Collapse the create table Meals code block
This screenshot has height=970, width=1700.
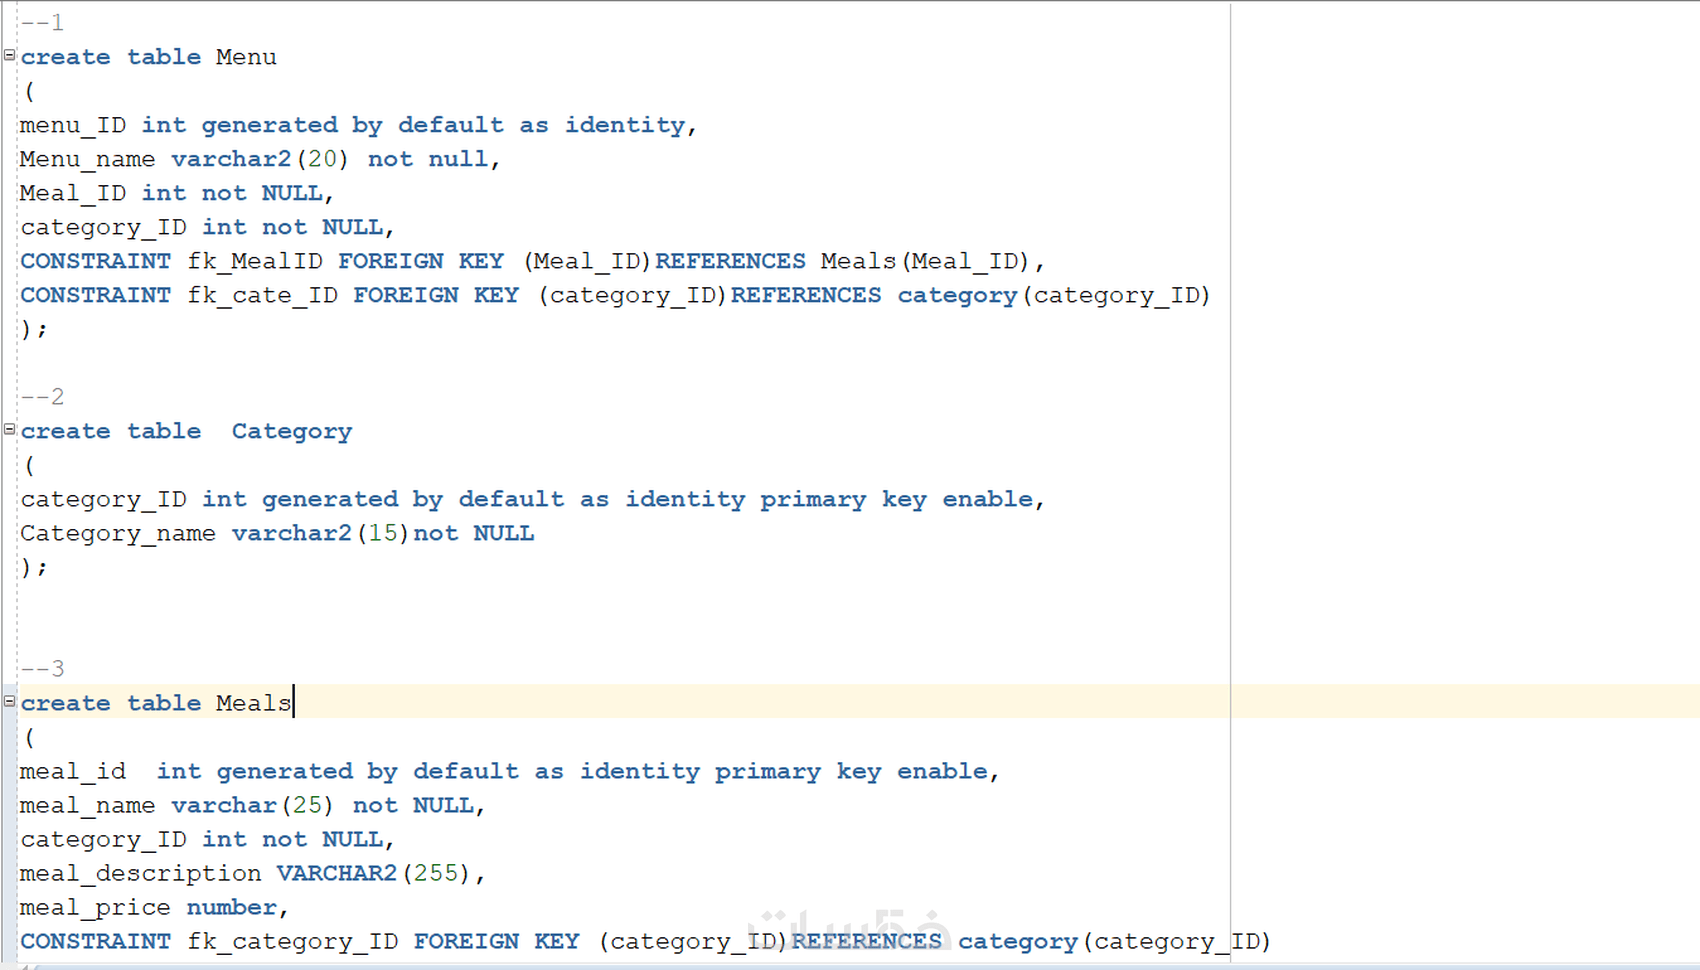(x=8, y=703)
